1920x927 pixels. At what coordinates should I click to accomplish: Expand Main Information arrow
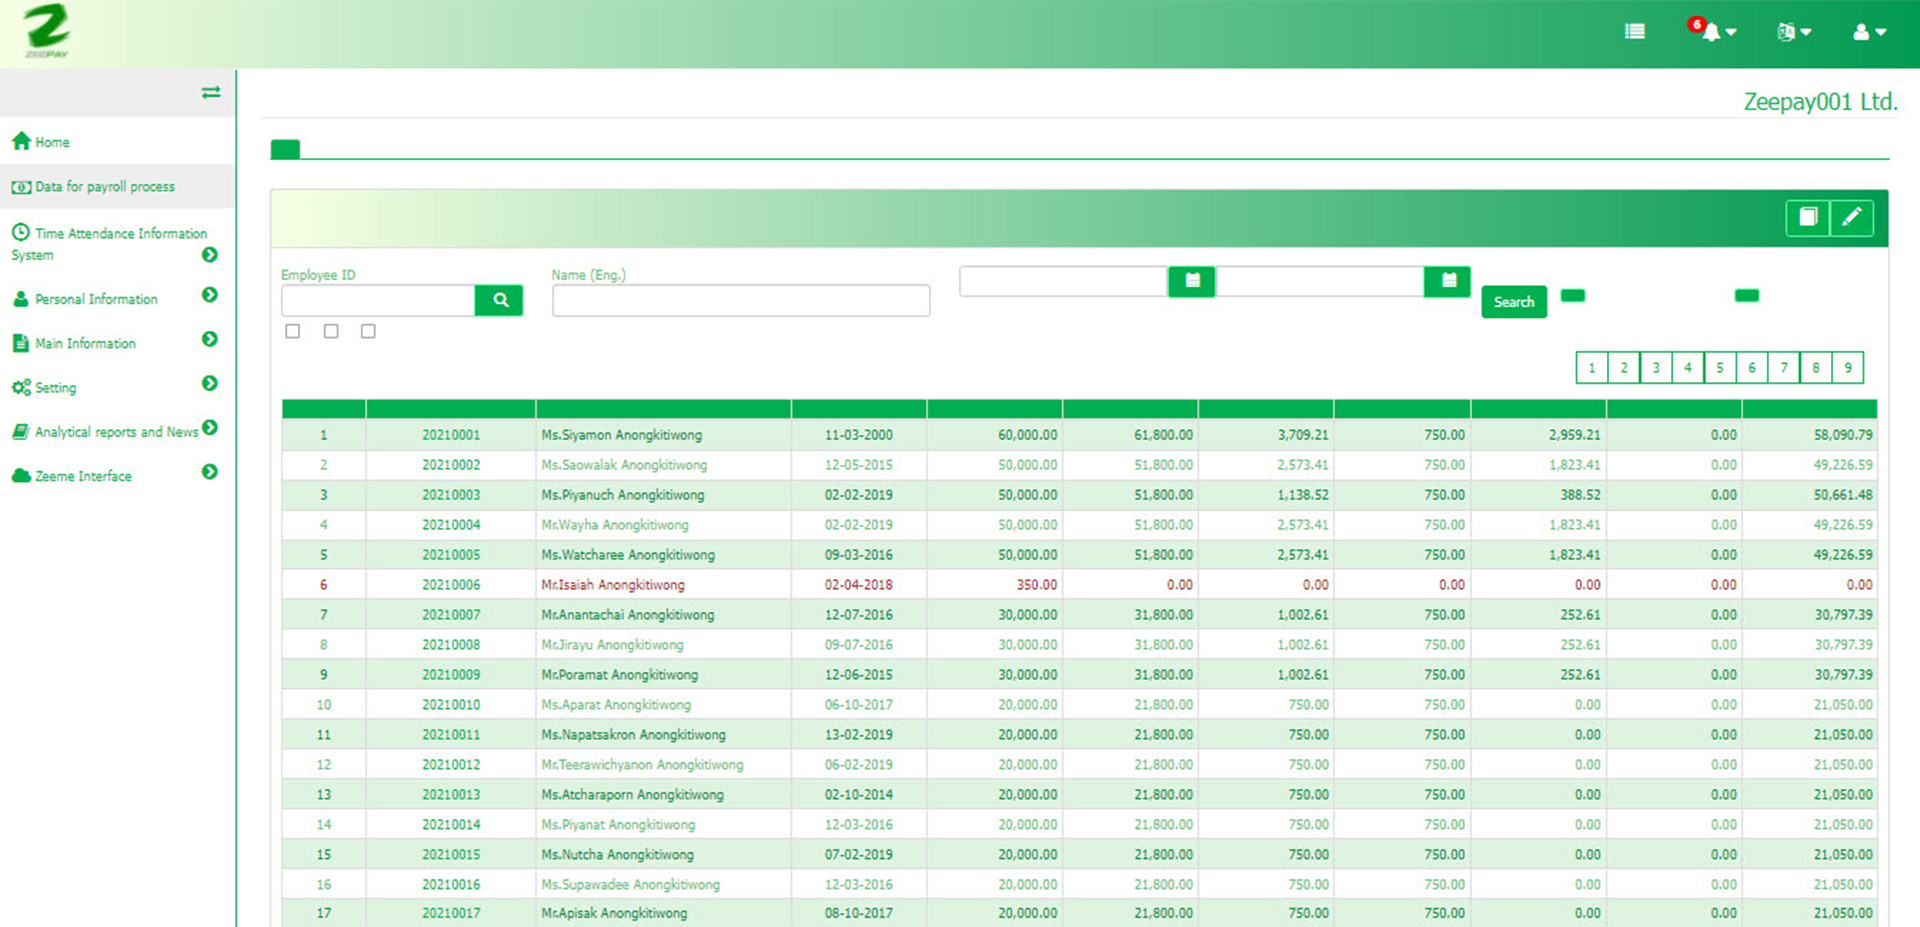(209, 339)
